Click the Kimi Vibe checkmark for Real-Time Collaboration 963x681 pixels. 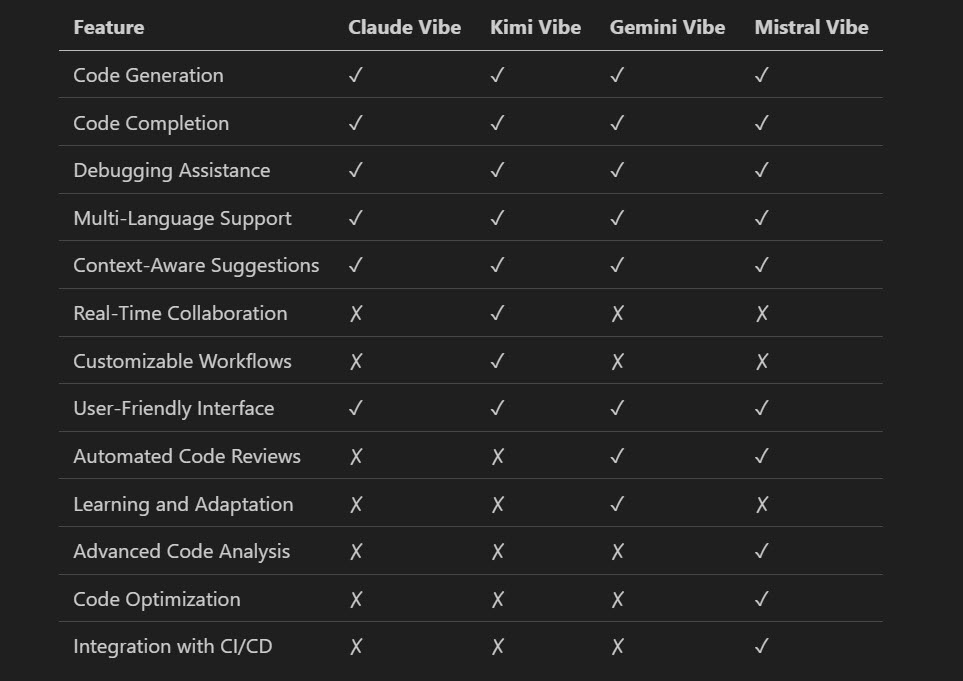(497, 313)
